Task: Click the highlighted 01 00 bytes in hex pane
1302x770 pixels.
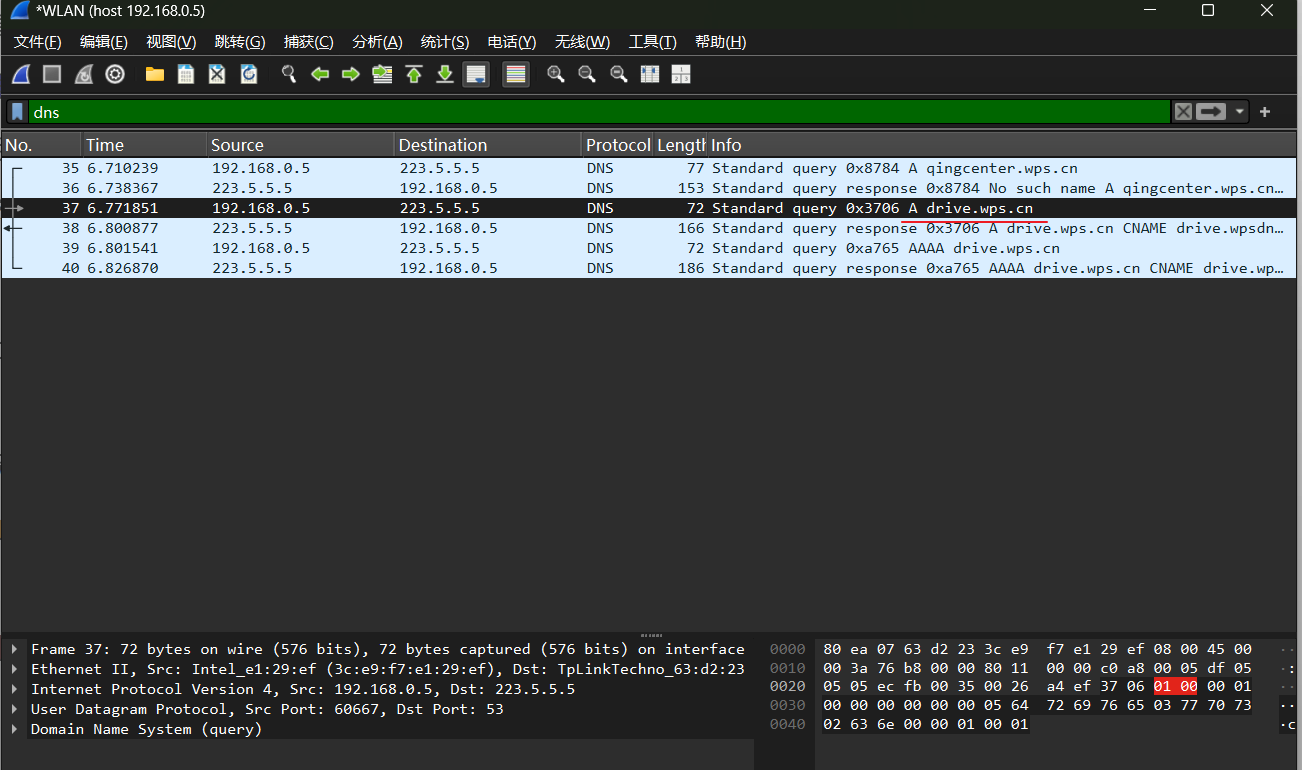Action: point(1175,686)
